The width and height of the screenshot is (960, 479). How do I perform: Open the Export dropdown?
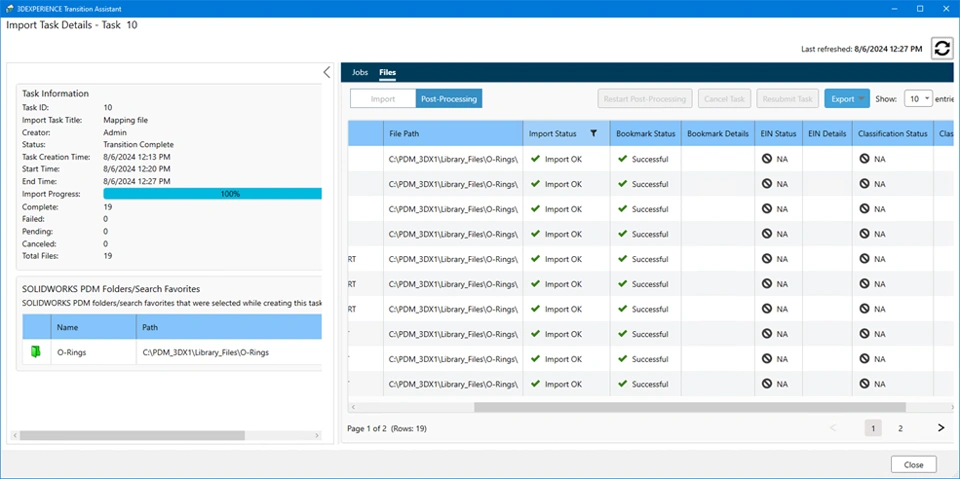tap(847, 98)
